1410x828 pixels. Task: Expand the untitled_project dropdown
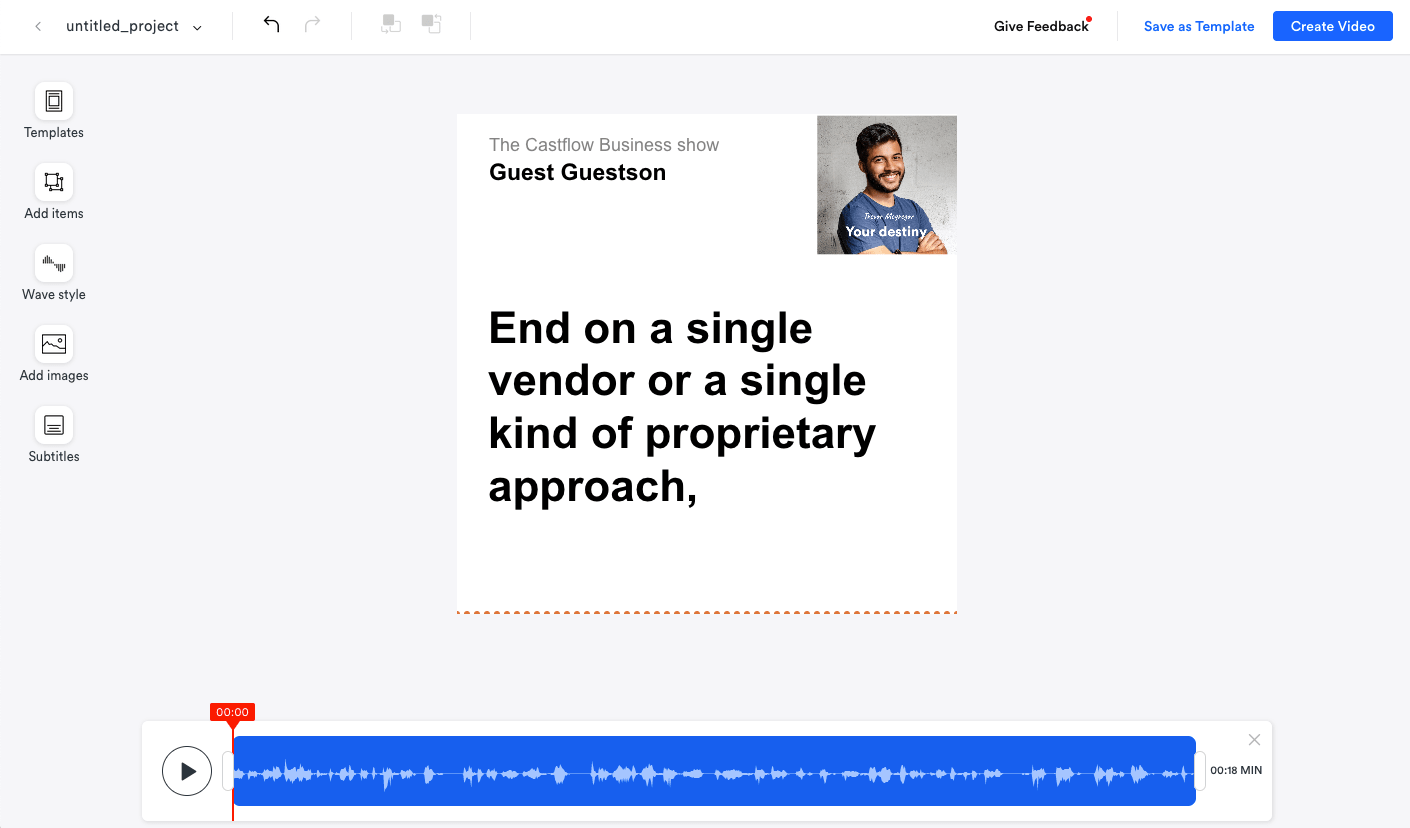tap(197, 28)
